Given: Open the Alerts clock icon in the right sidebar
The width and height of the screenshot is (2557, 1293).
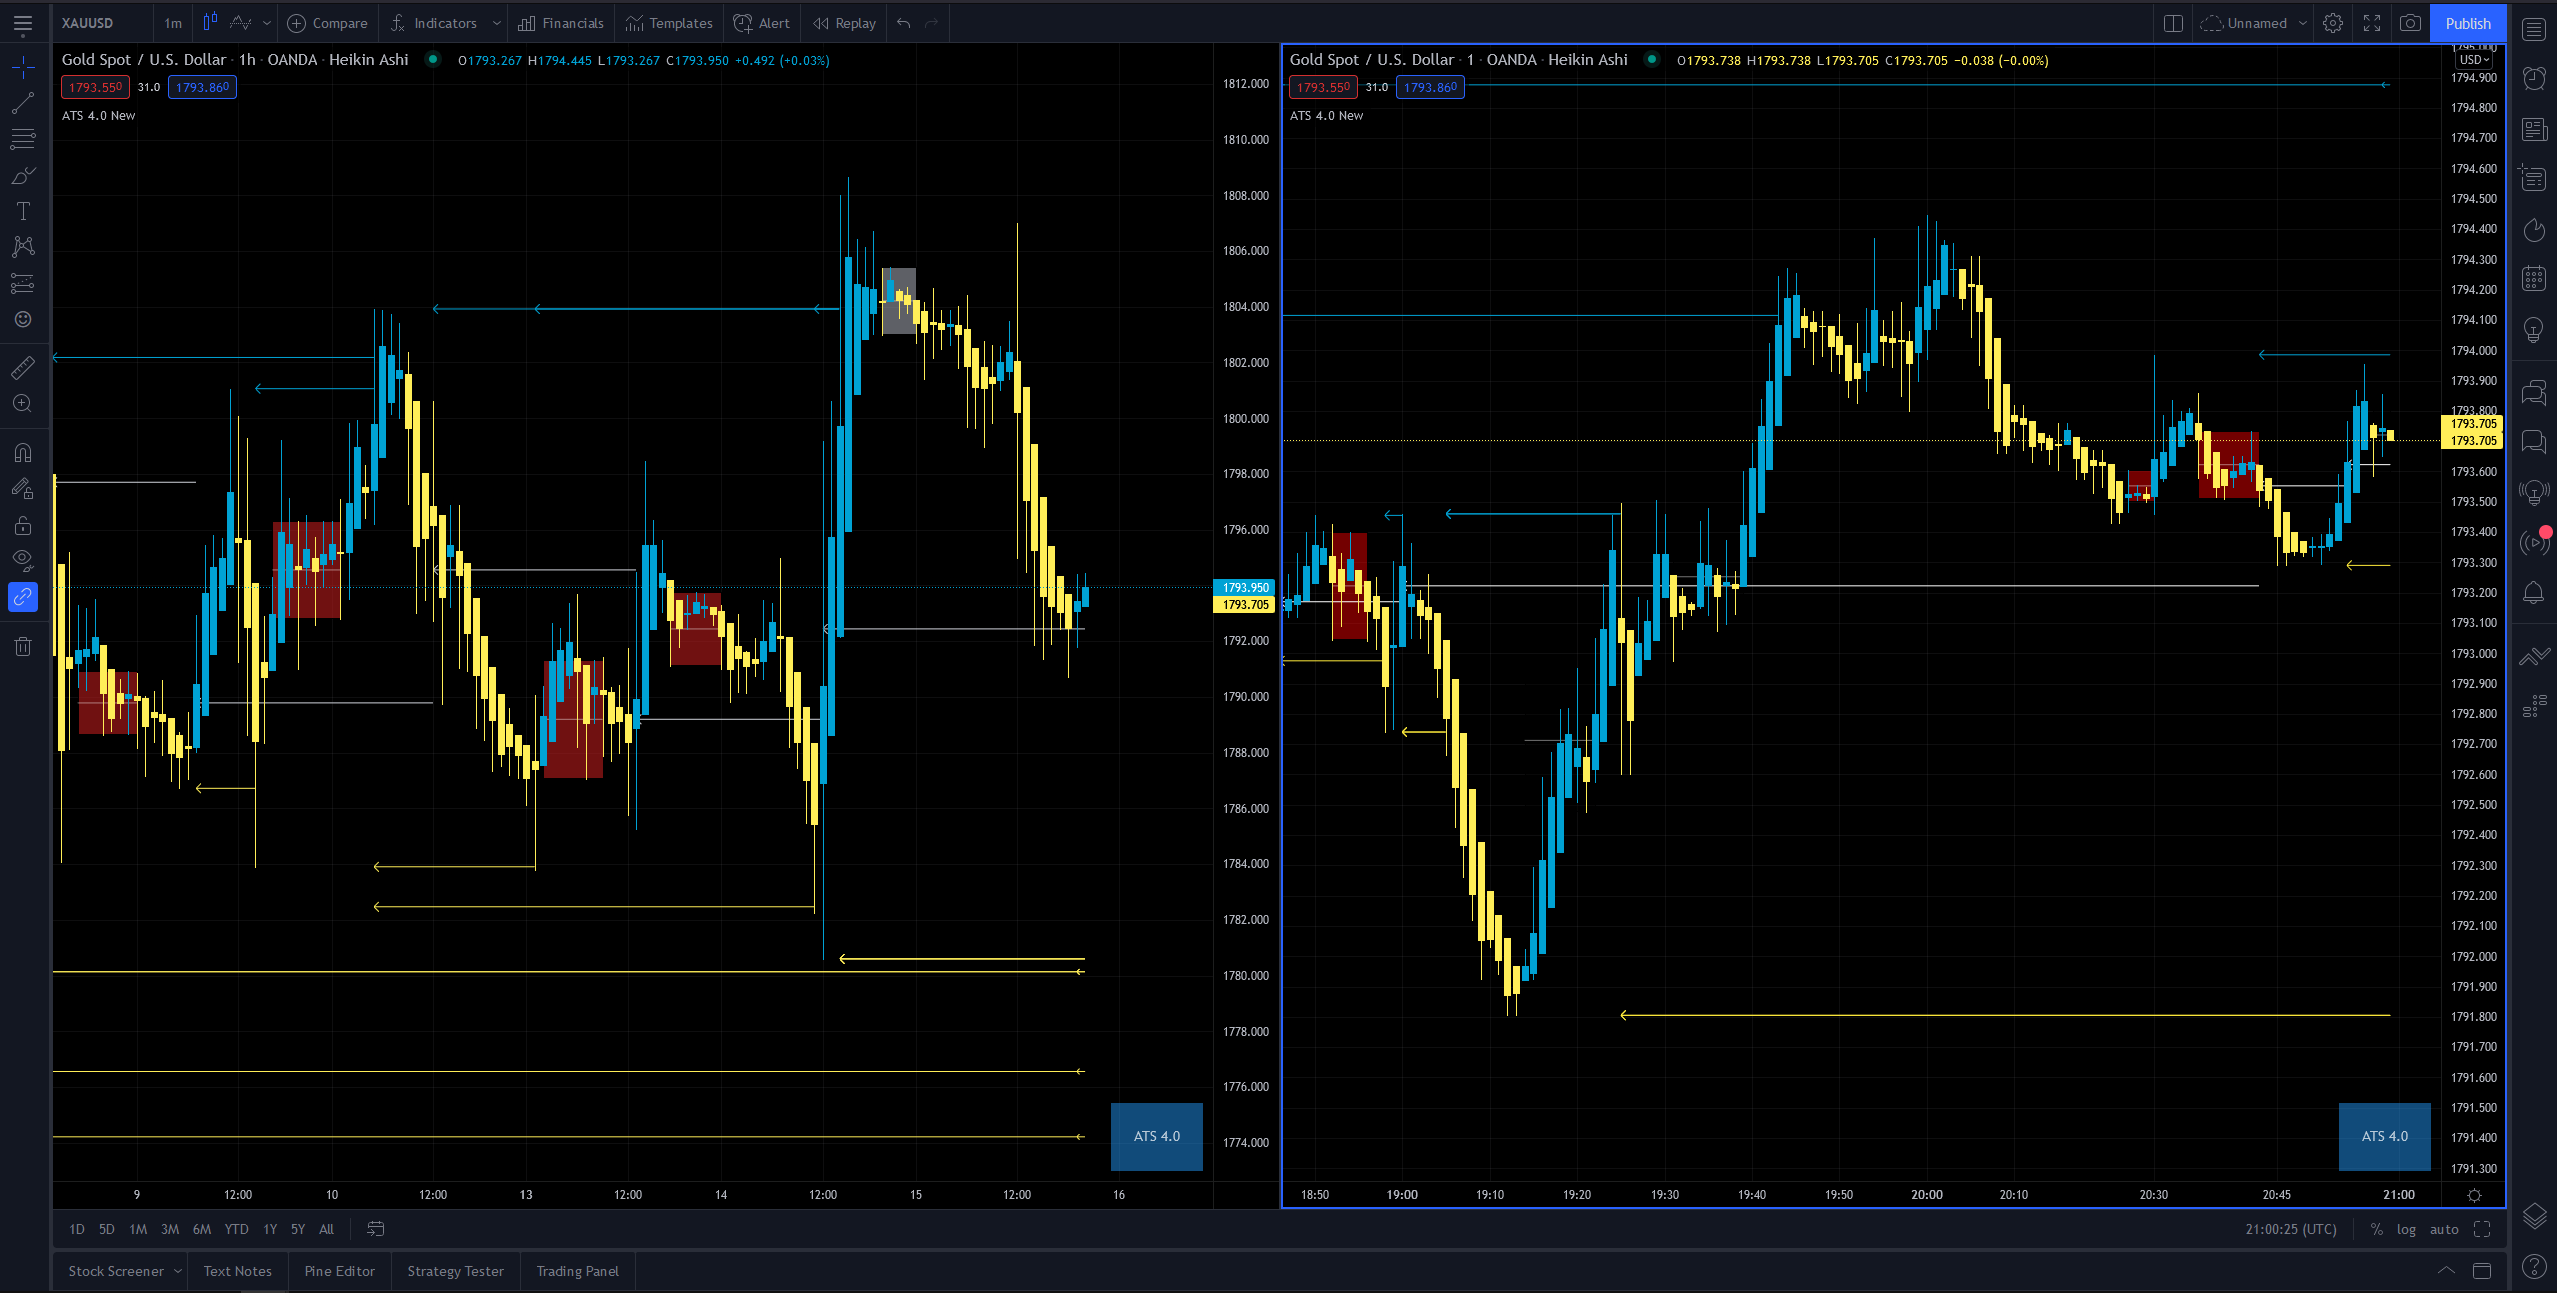Looking at the screenshot, I should tap(2534, 78).
